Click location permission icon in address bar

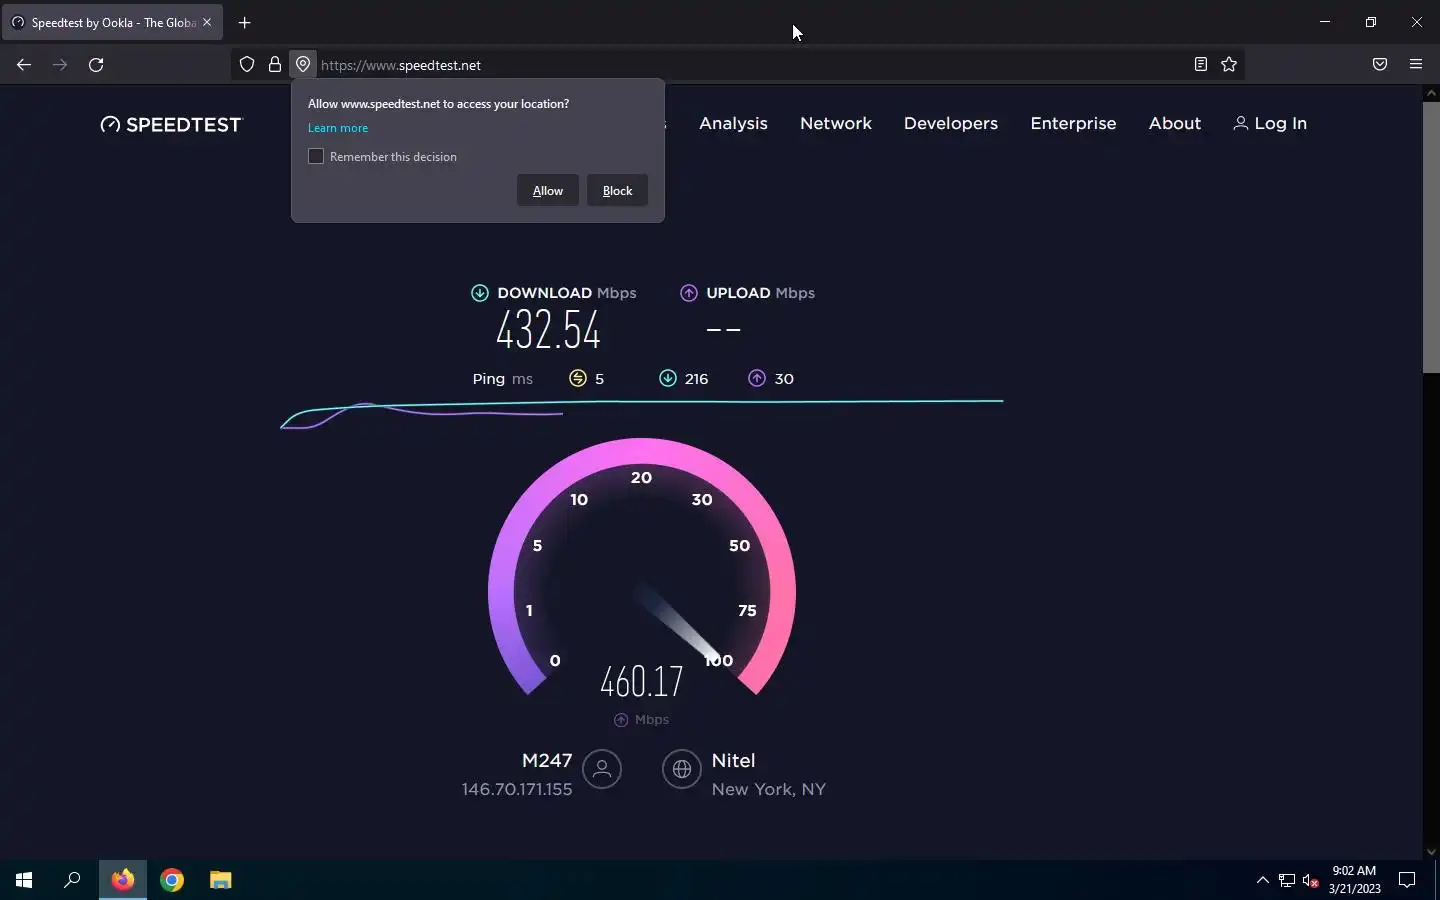[x=303, y=65]
